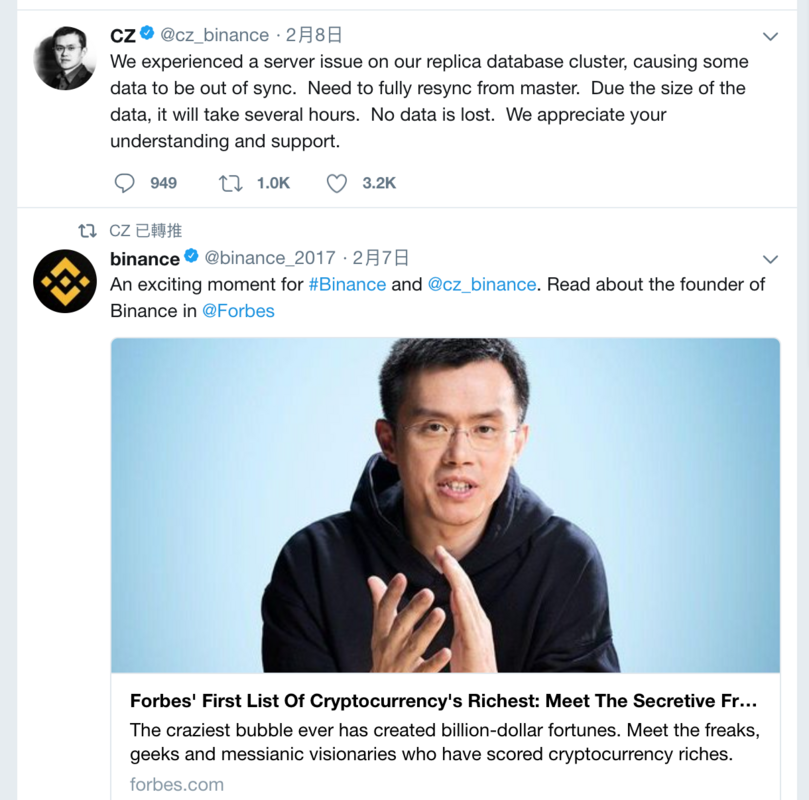Click the forbes.com source link
The image size is (809, 800).
click(x=176, y=784)
